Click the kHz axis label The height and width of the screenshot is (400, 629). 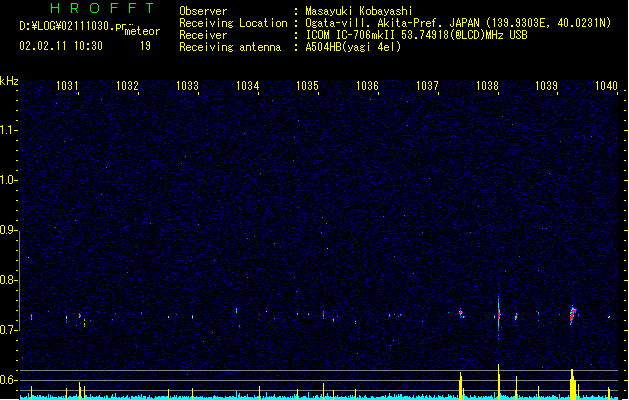[x=9, y=81]
